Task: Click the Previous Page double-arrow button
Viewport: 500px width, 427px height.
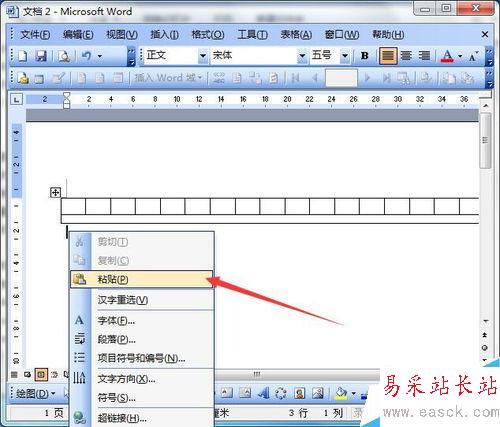Action: point(485,335)
